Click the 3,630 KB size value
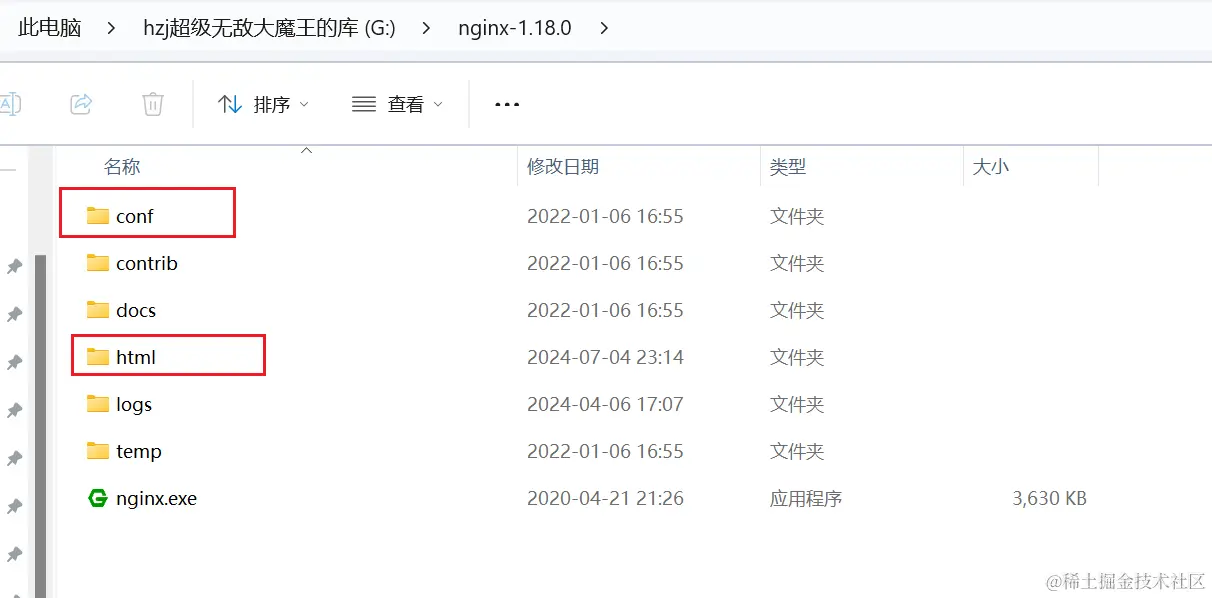Image resolution: width=1212 pixels, height=598 pixels. click(x=1049, y=498)
